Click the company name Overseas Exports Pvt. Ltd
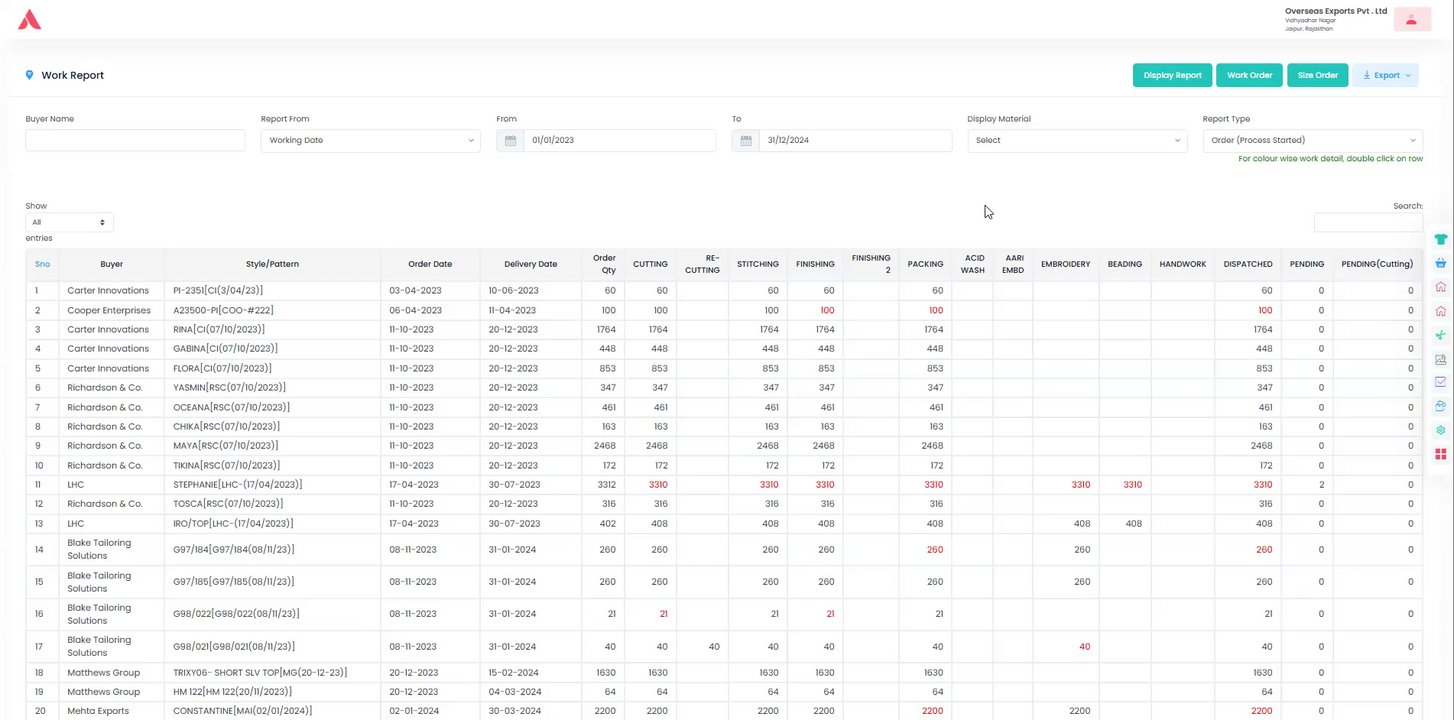Viewport: 1454px width, 720px height. pyautogui.click(x=1336, y=11)
